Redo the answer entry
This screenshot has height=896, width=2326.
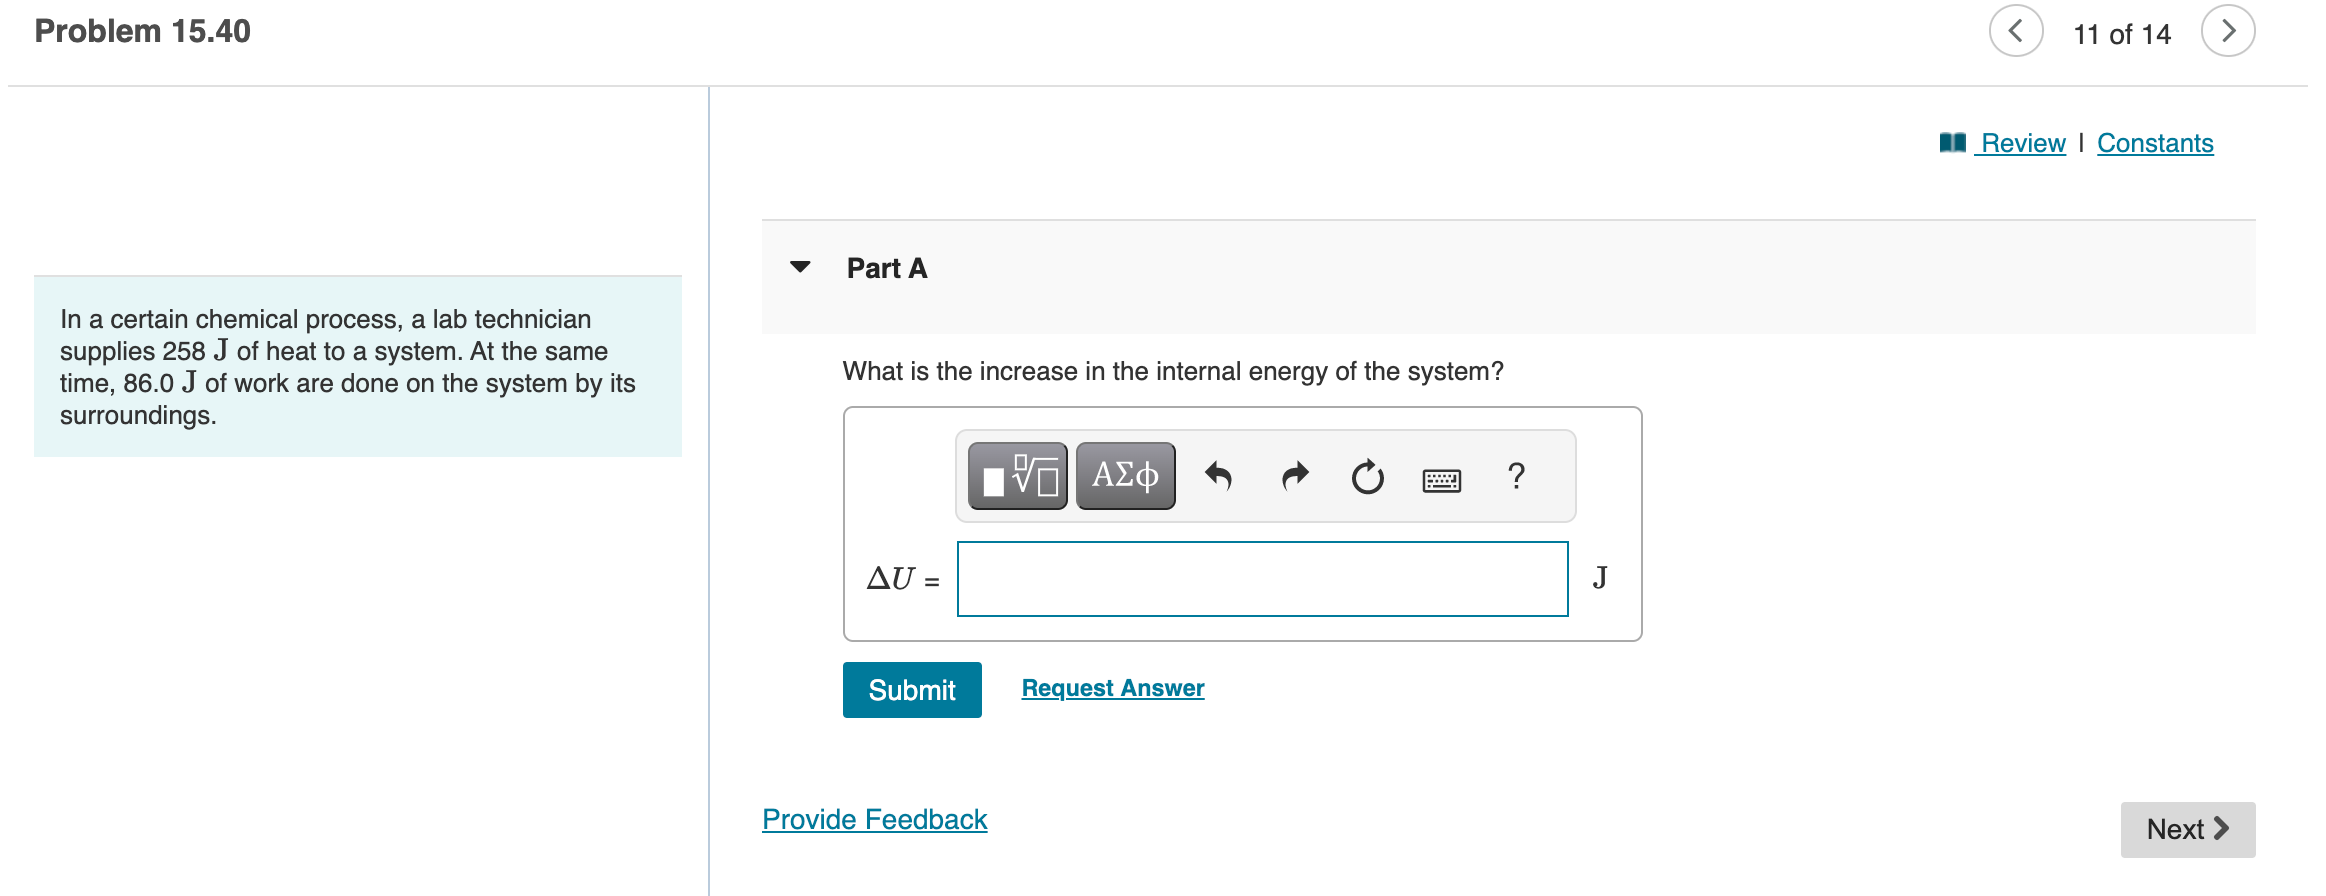click(x=1293, y=476)
